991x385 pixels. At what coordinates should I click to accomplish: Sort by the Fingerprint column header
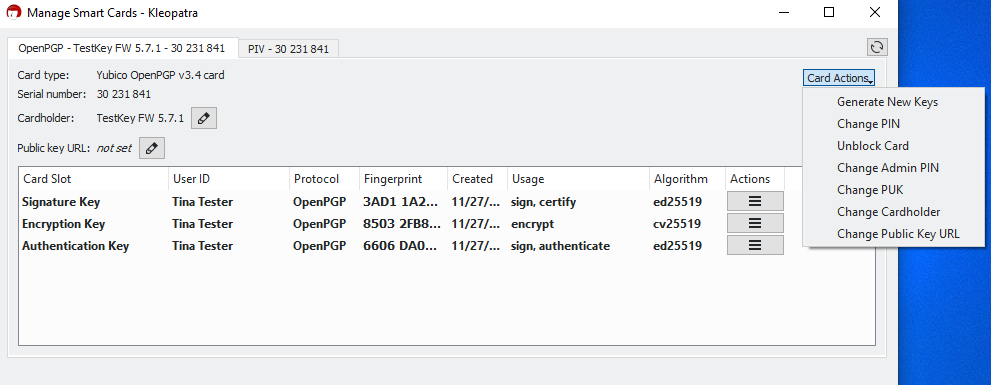[403, 179]
